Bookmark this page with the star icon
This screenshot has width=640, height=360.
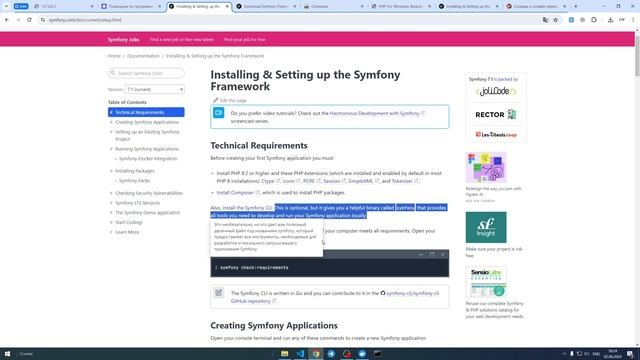point(556,20)
